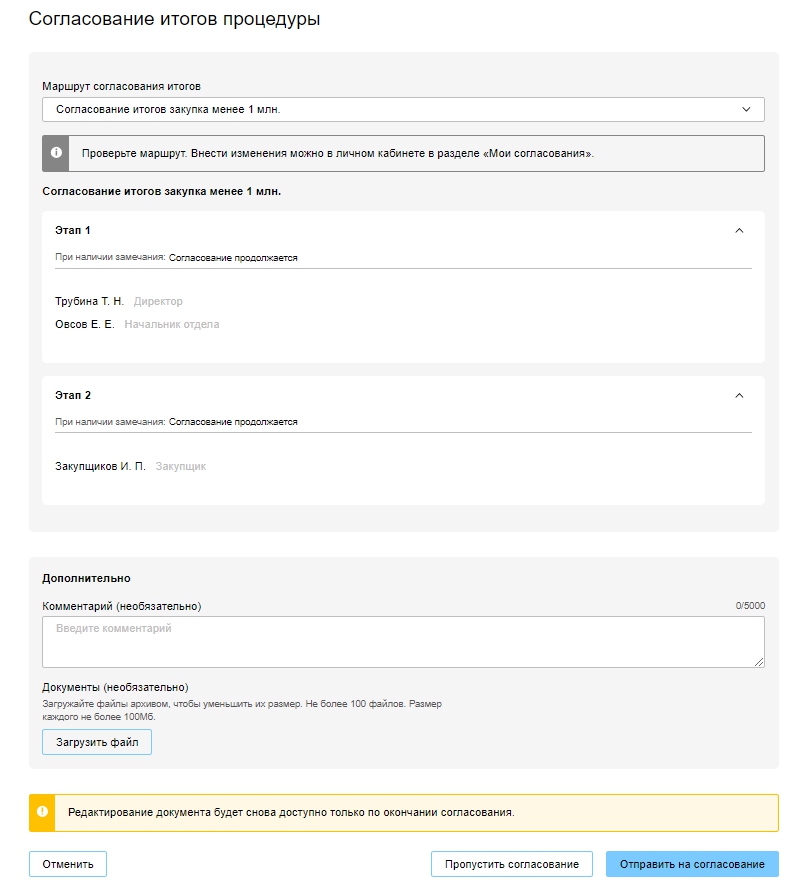Collapse the Этап 1 section chevron

(x=739, y=230)
